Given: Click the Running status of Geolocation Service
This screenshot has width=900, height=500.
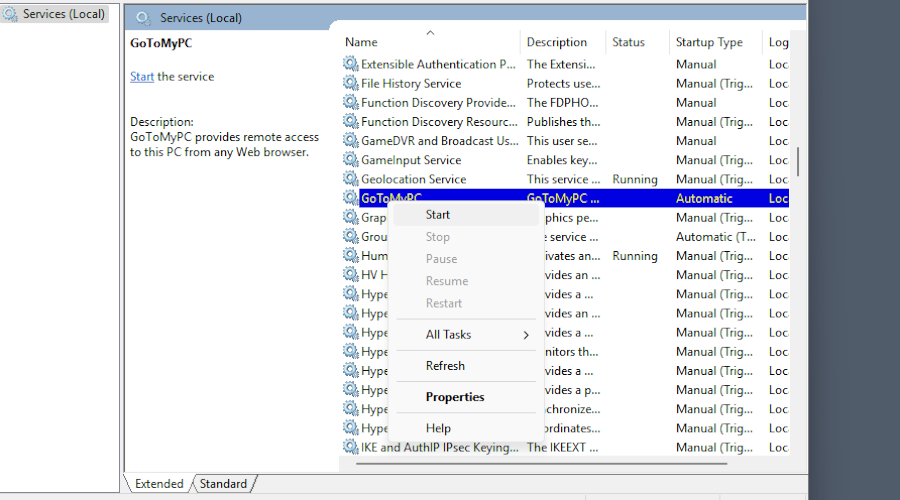Looking at the screenshot, I should coord(635,179).
